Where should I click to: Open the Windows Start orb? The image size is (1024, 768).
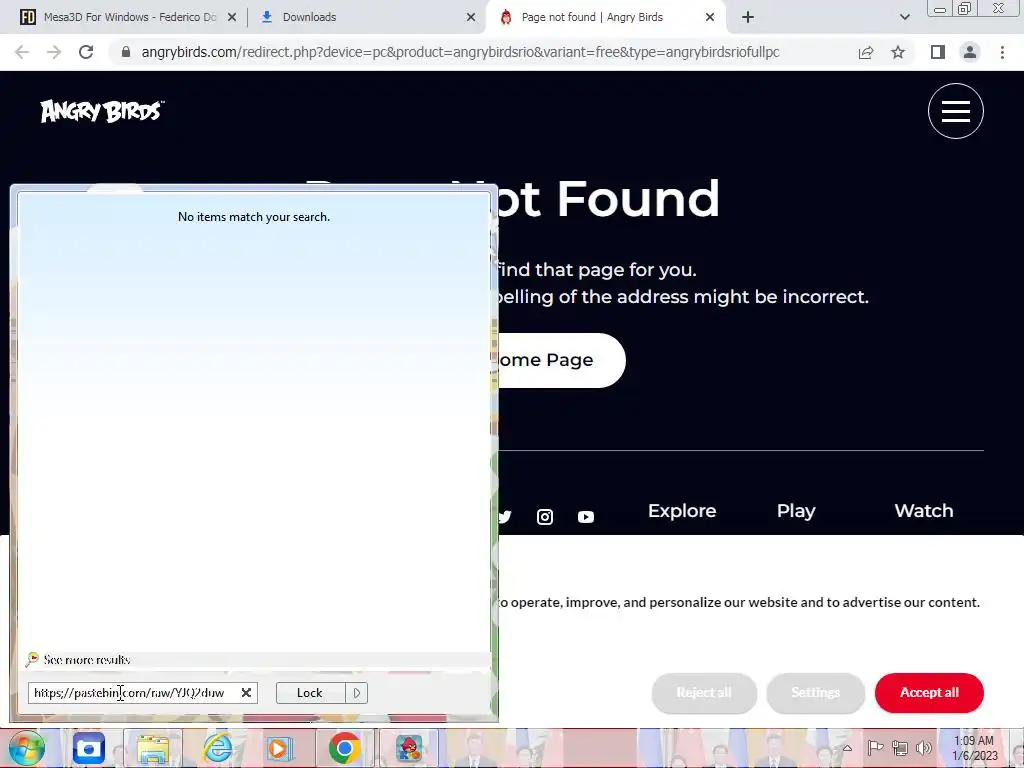tap(26, 748)
